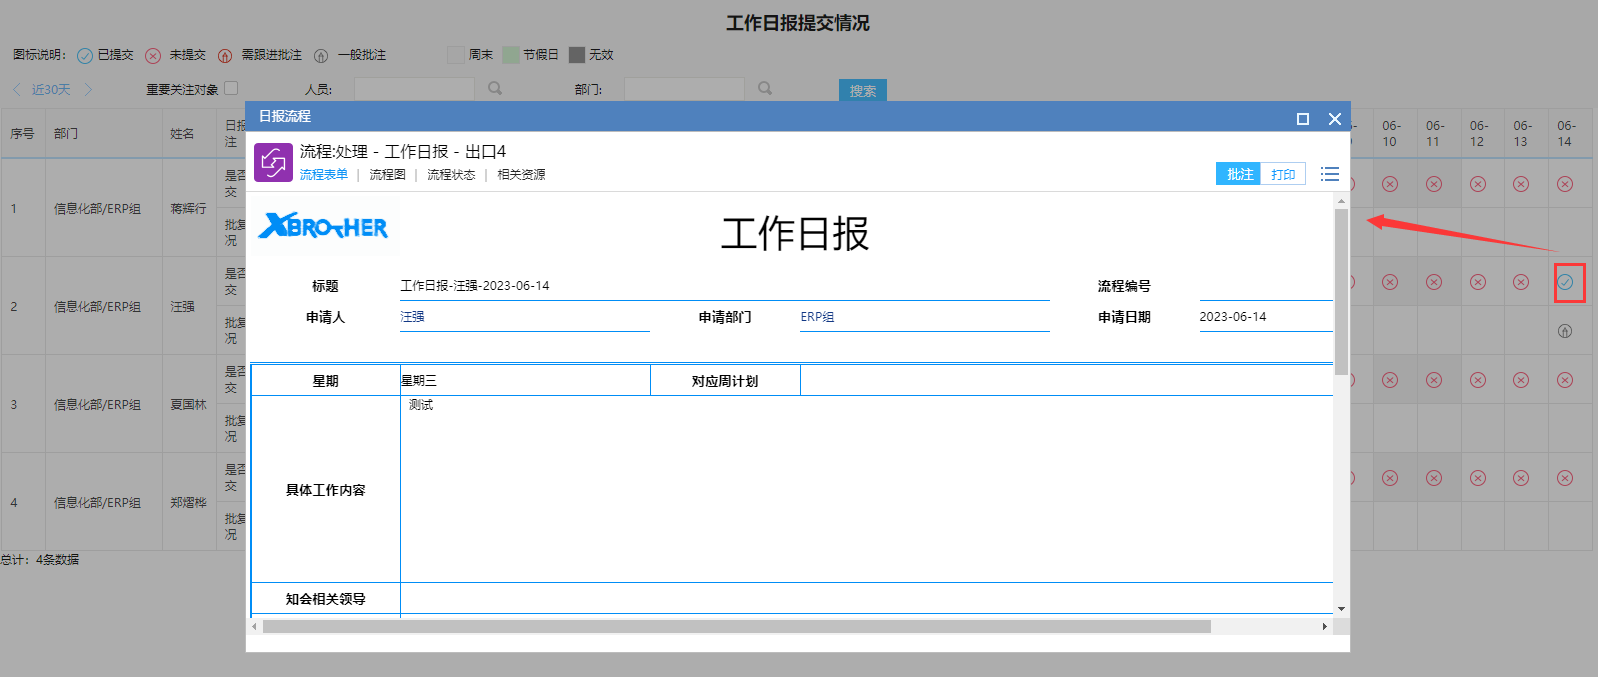The height and width of the screenshot is (677, 1598).
Task: Open the list menu icon beside 打印
Action: pyautogui.click(x=1329, y=174)
